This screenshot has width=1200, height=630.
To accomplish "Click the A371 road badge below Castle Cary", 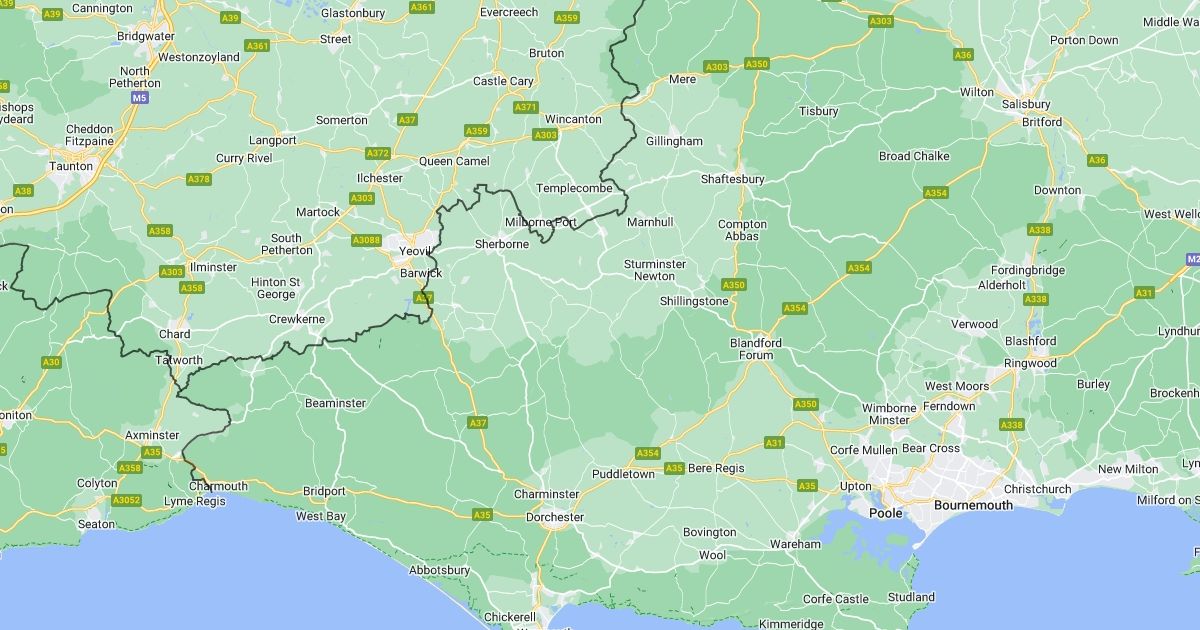I will click(526, 107).
